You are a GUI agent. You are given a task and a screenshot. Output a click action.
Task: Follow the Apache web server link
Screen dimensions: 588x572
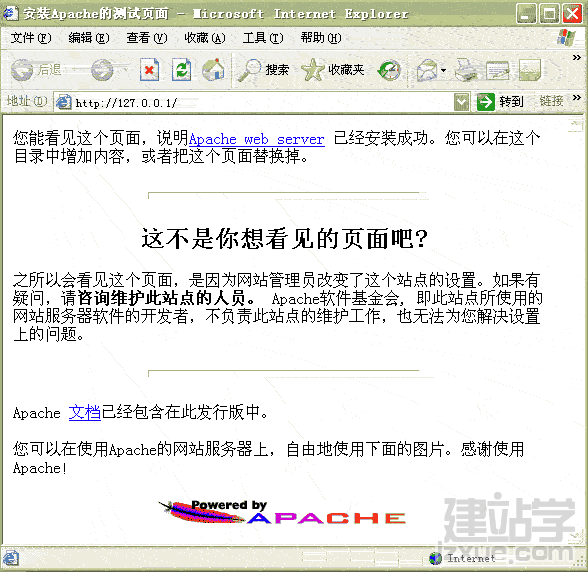pos(256,139)
